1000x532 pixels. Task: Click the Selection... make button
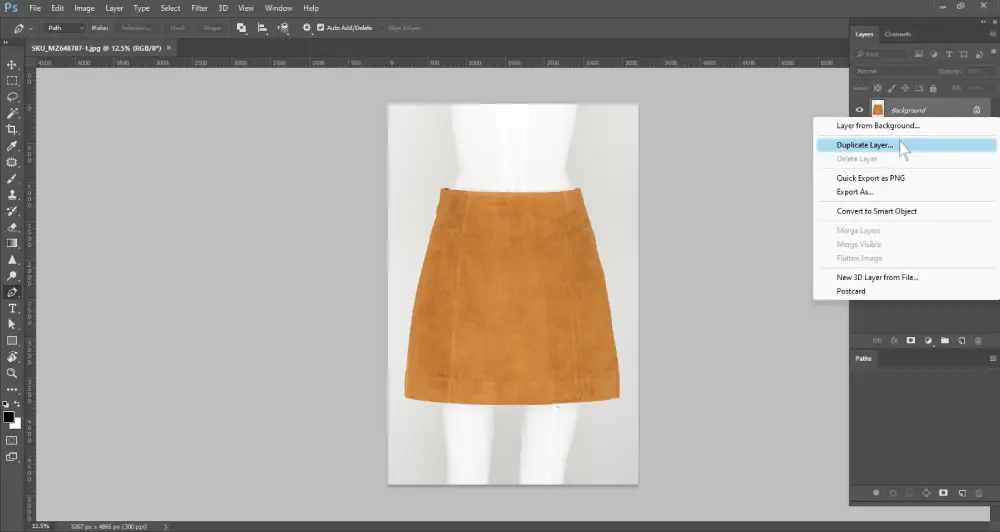point(136,28)
